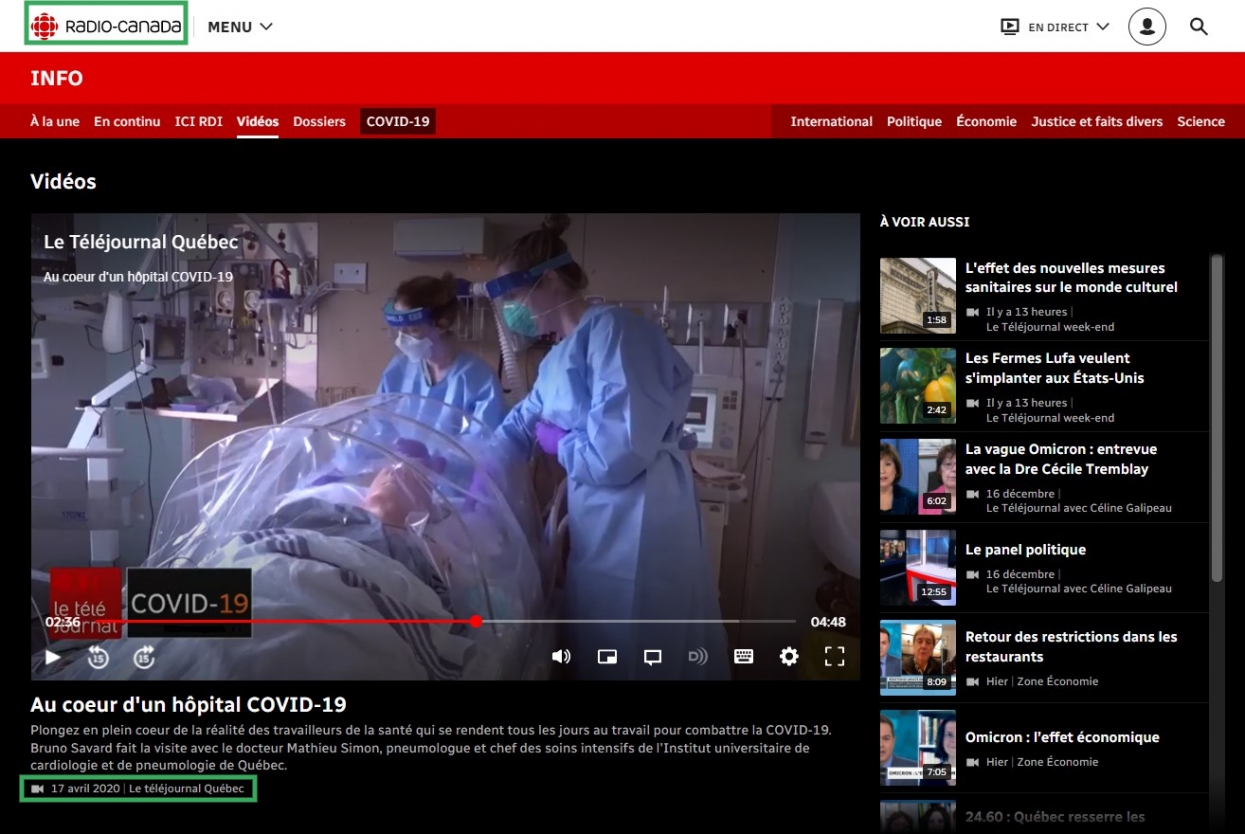Open video player settings gear
Viewport: 1245px width, 834px height.
point(789,657)
